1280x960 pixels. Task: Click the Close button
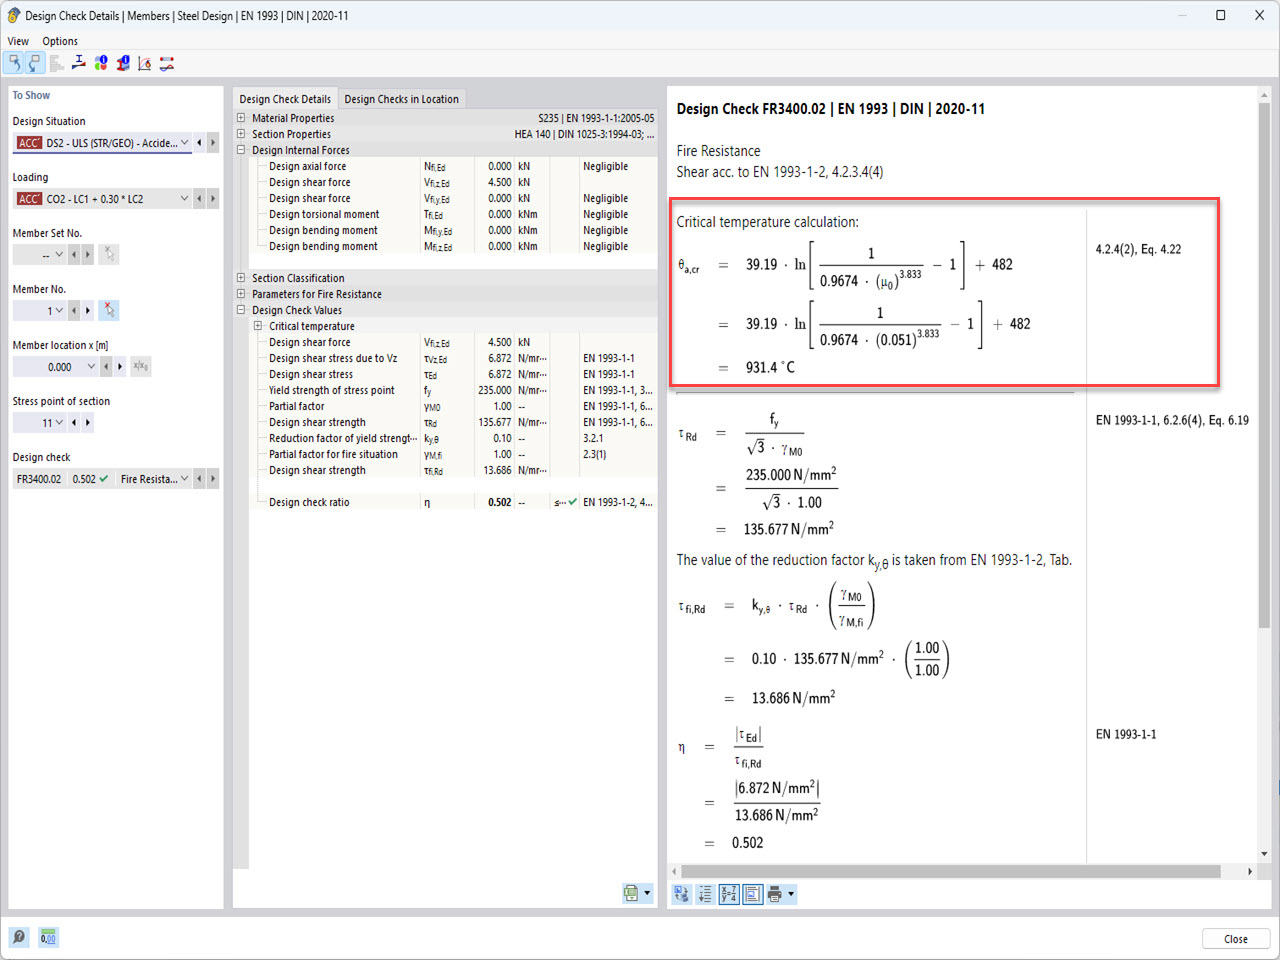1236,938
